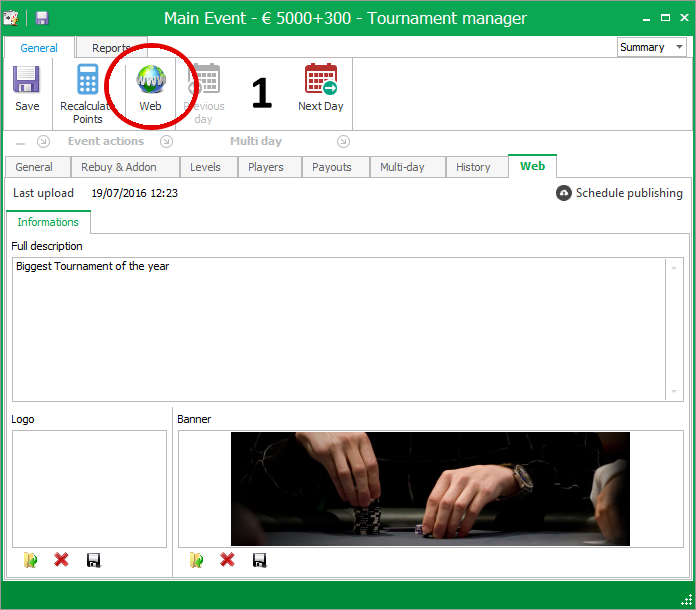Open the Summary dropdown

(651, 47)
